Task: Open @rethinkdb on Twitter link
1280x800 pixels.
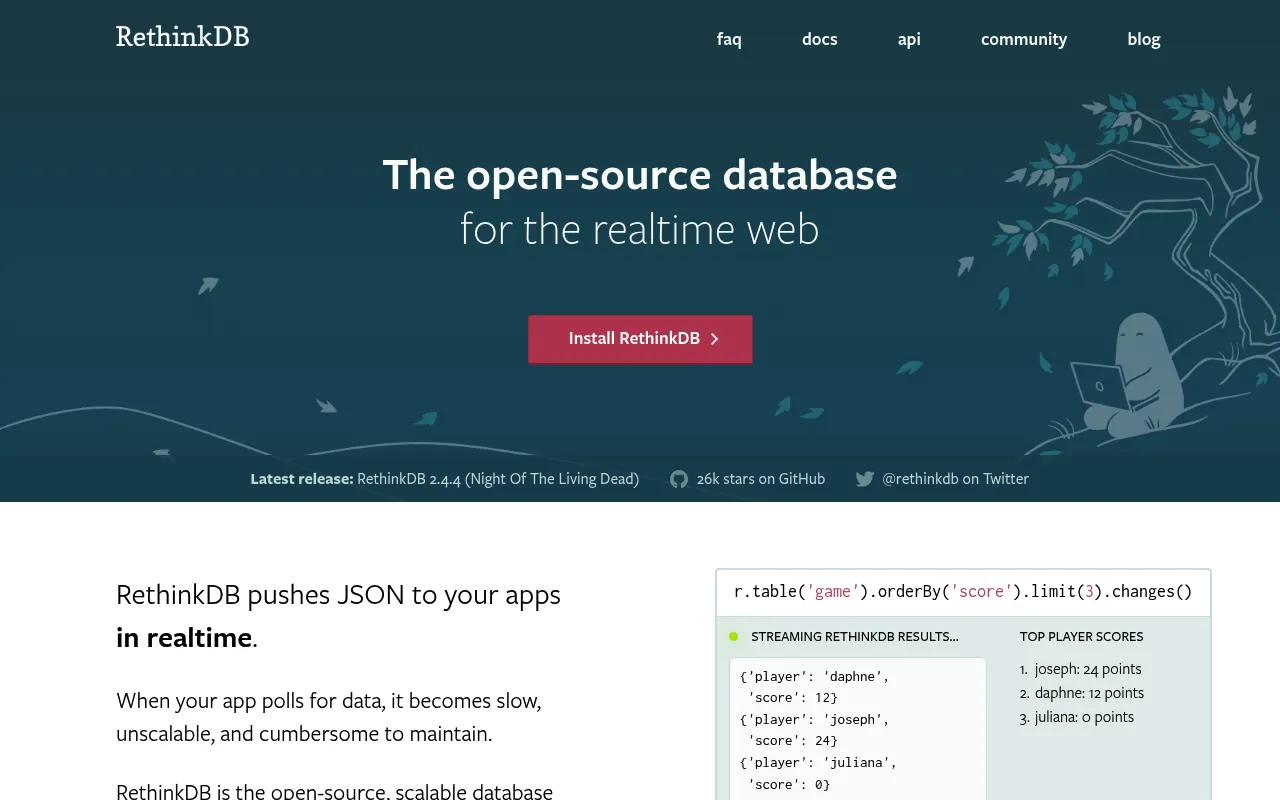Action: point(955,479)
